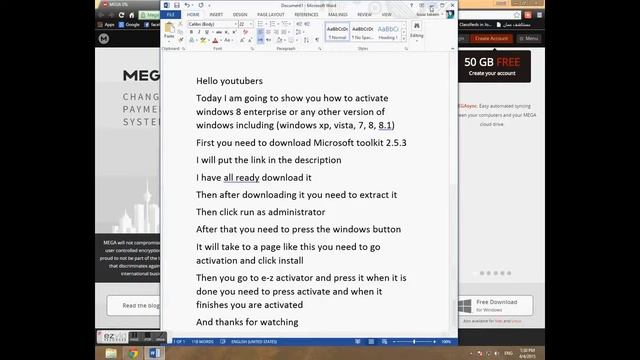The image size is (640, 360).
Task: Open the Change Case menu
Action: [x=228, y=40]
